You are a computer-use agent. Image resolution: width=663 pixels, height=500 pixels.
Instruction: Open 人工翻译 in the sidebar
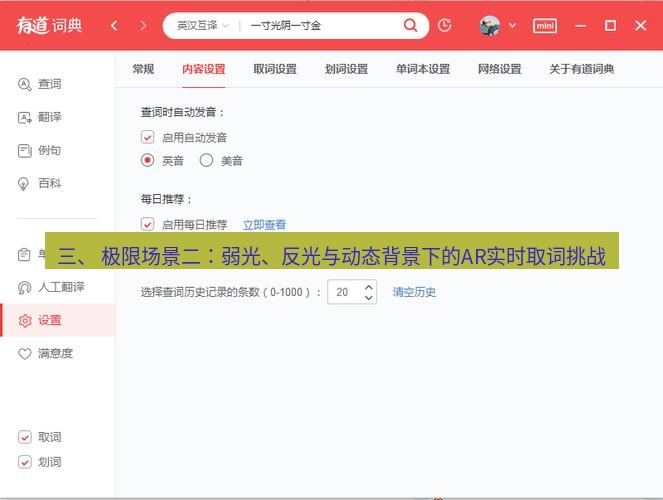[51, 287]
